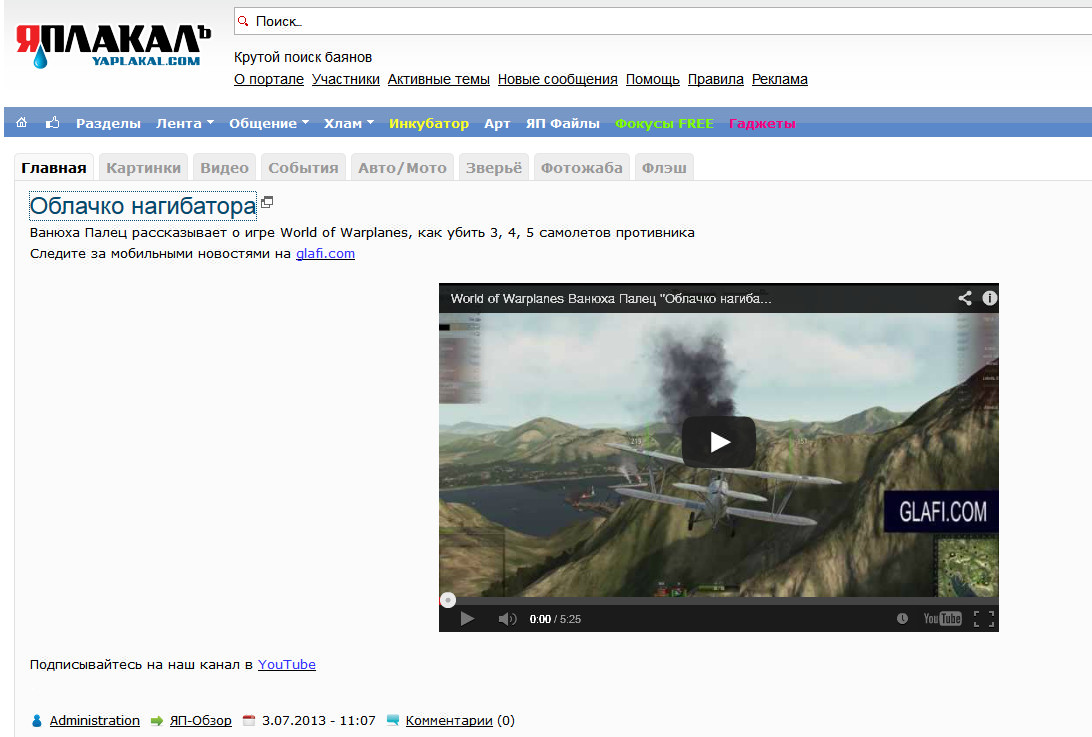Click the Watch Later clock icon
Image resolution: width=1092 pixels, height=737 pixels.
click(x=902, y=619)
